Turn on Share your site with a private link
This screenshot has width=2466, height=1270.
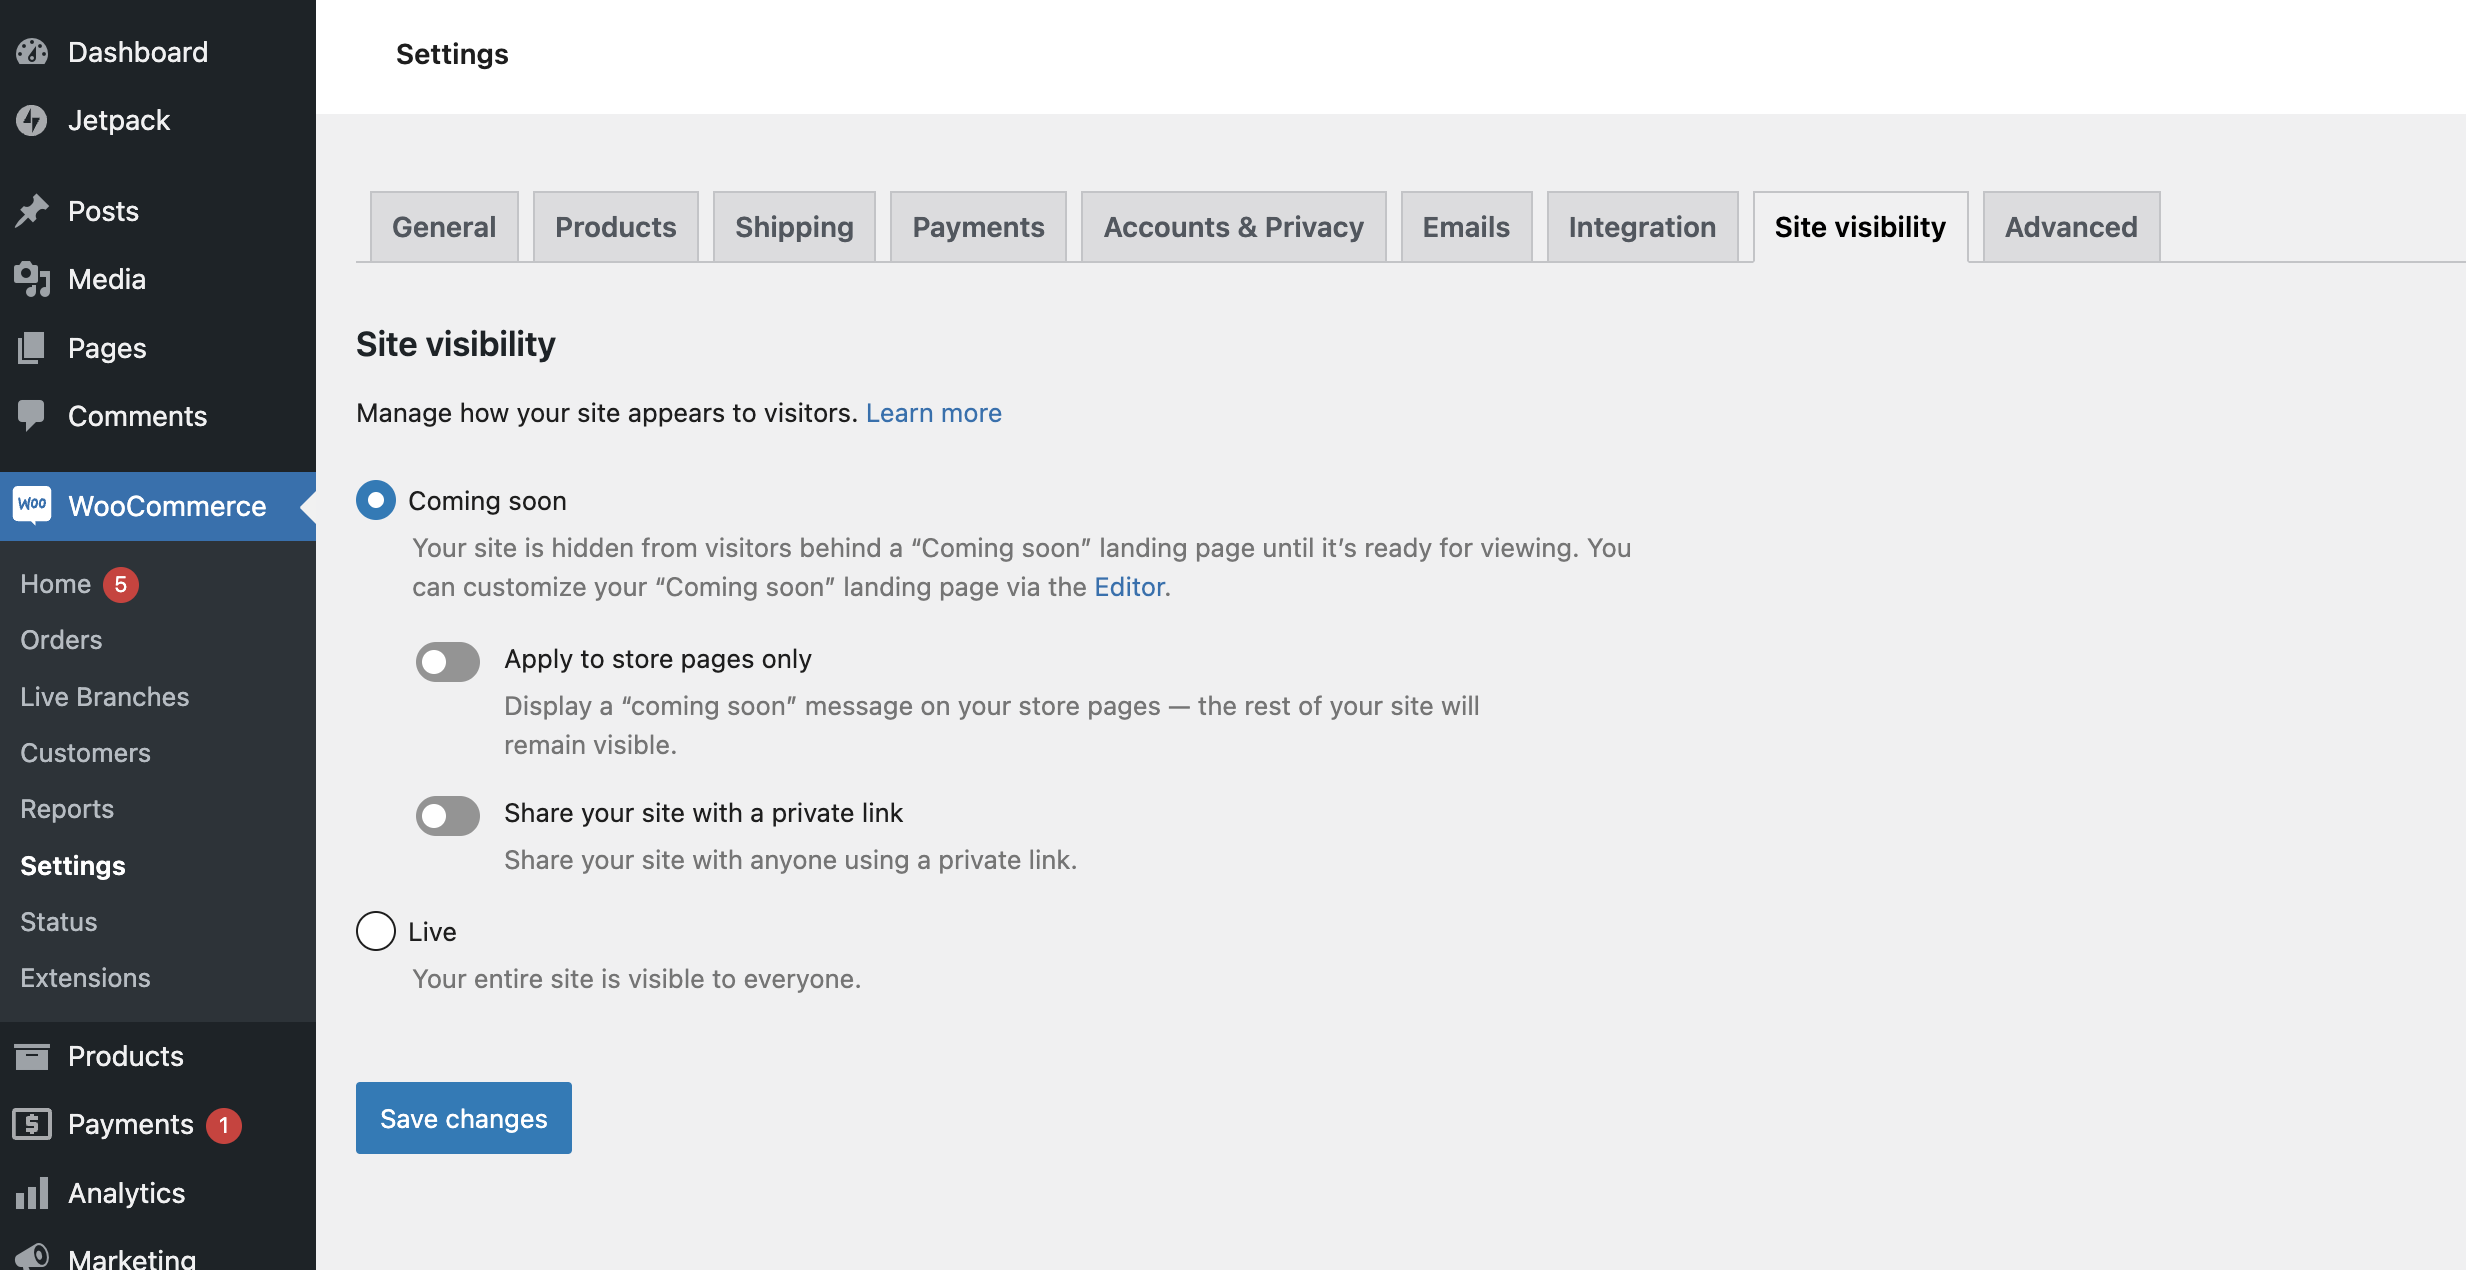pos(447,815)
